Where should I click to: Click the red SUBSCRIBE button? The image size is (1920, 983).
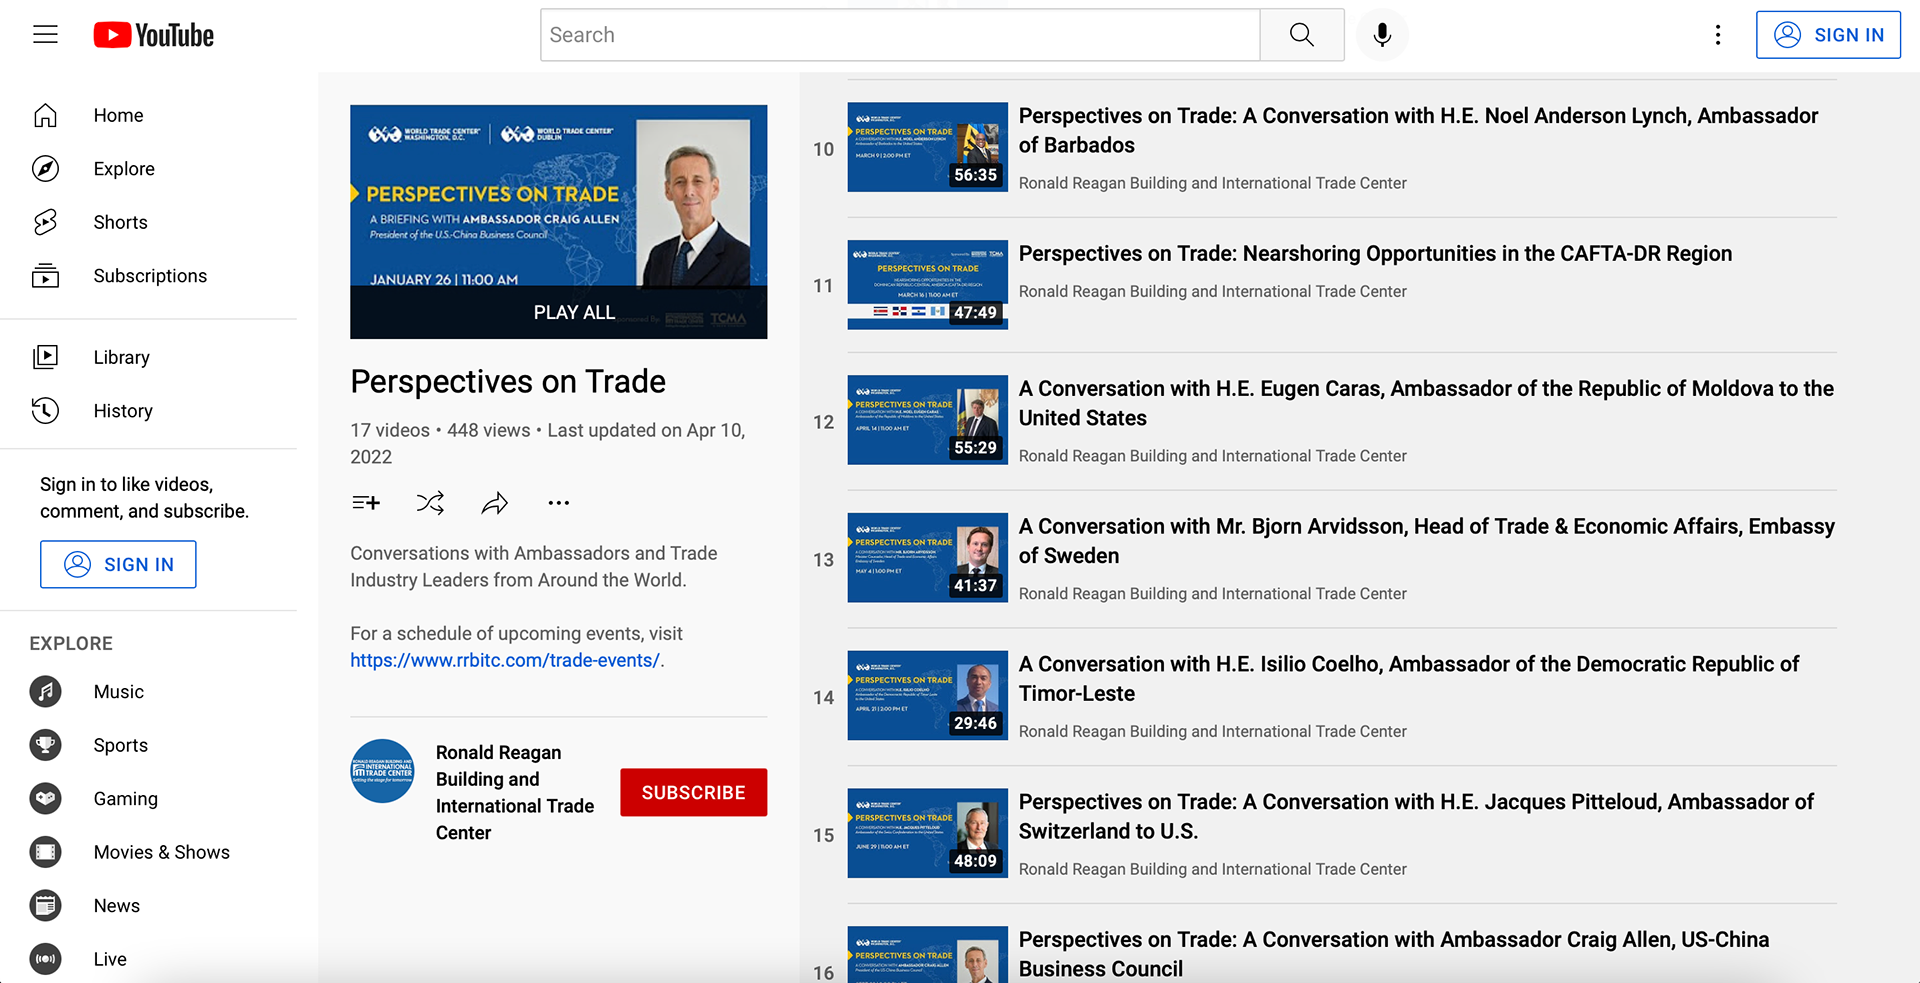693,792
